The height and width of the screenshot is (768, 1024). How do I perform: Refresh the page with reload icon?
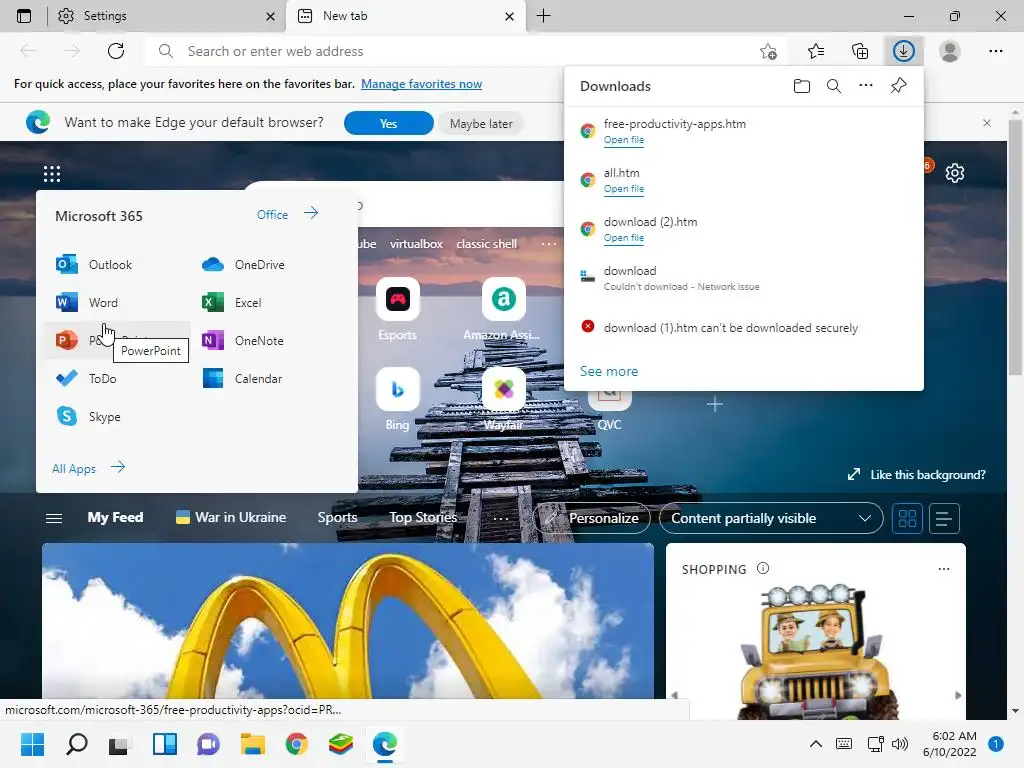(x=116, y=51)
